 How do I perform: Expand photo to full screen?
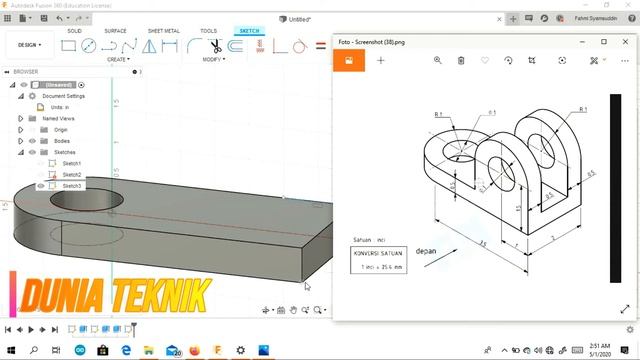click(x=625, y=309)
